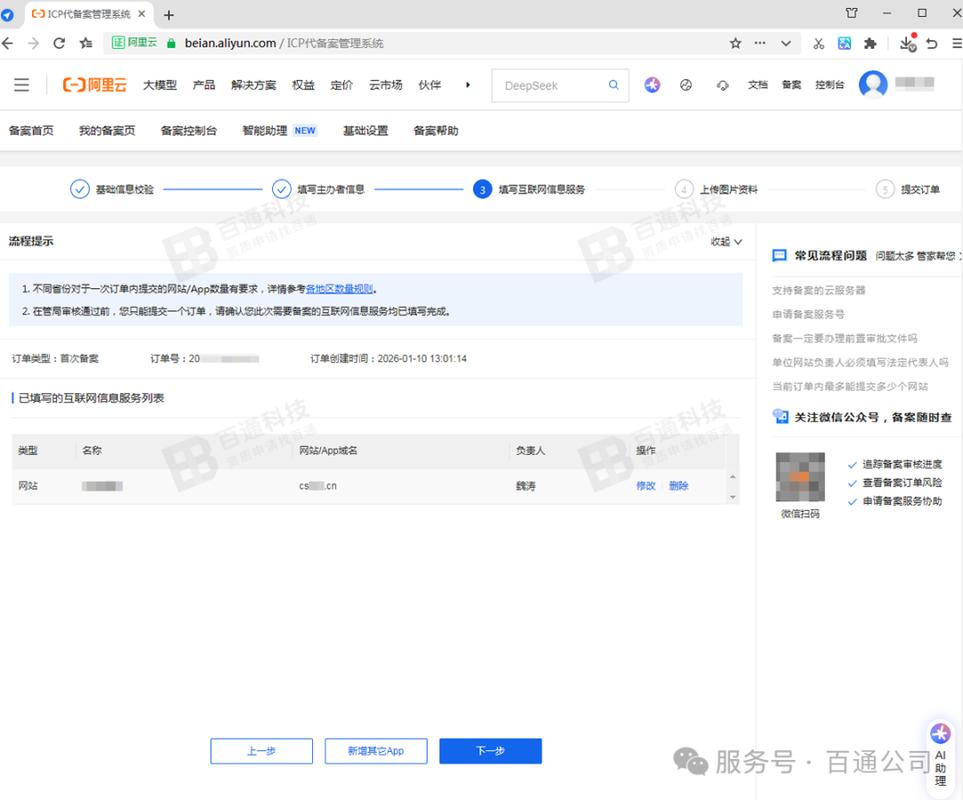Go to 备案首页 tab

tap(31, 130)
